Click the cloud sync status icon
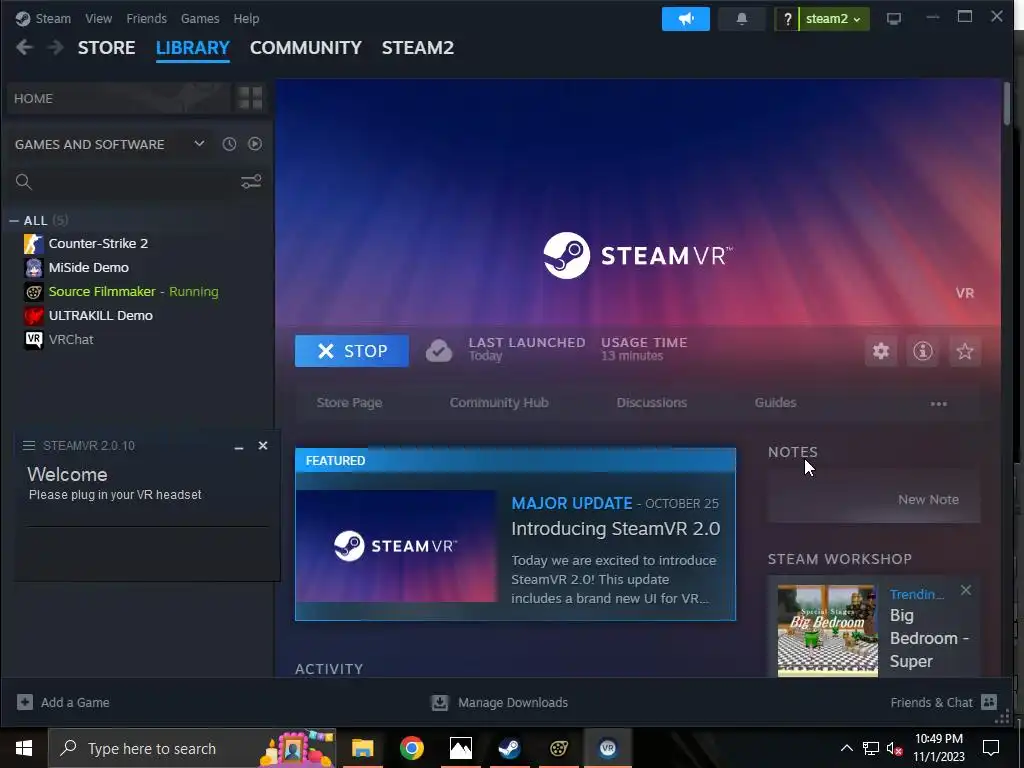 click(x=439, y=351)
